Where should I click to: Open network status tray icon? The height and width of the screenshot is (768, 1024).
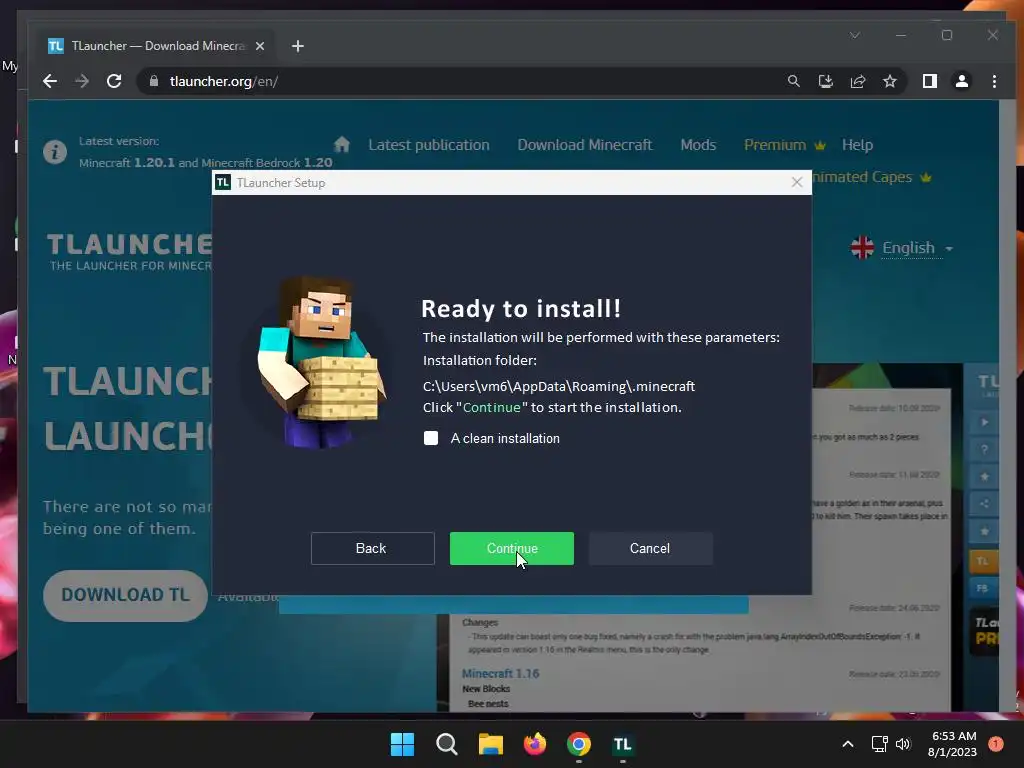(x=880, y=744)
